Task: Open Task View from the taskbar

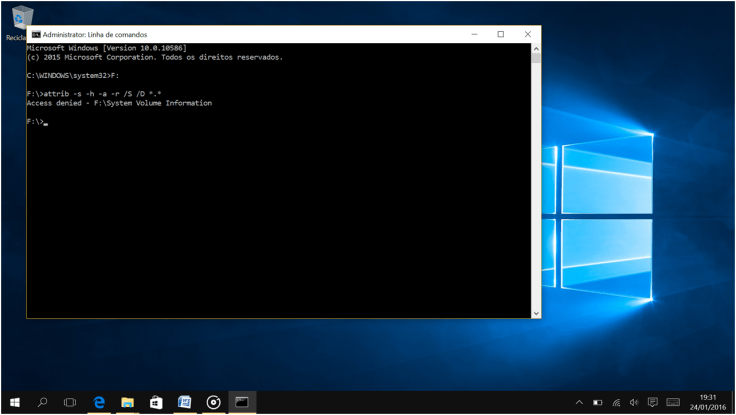Action: pyautogui.click(x=70, y=402)
